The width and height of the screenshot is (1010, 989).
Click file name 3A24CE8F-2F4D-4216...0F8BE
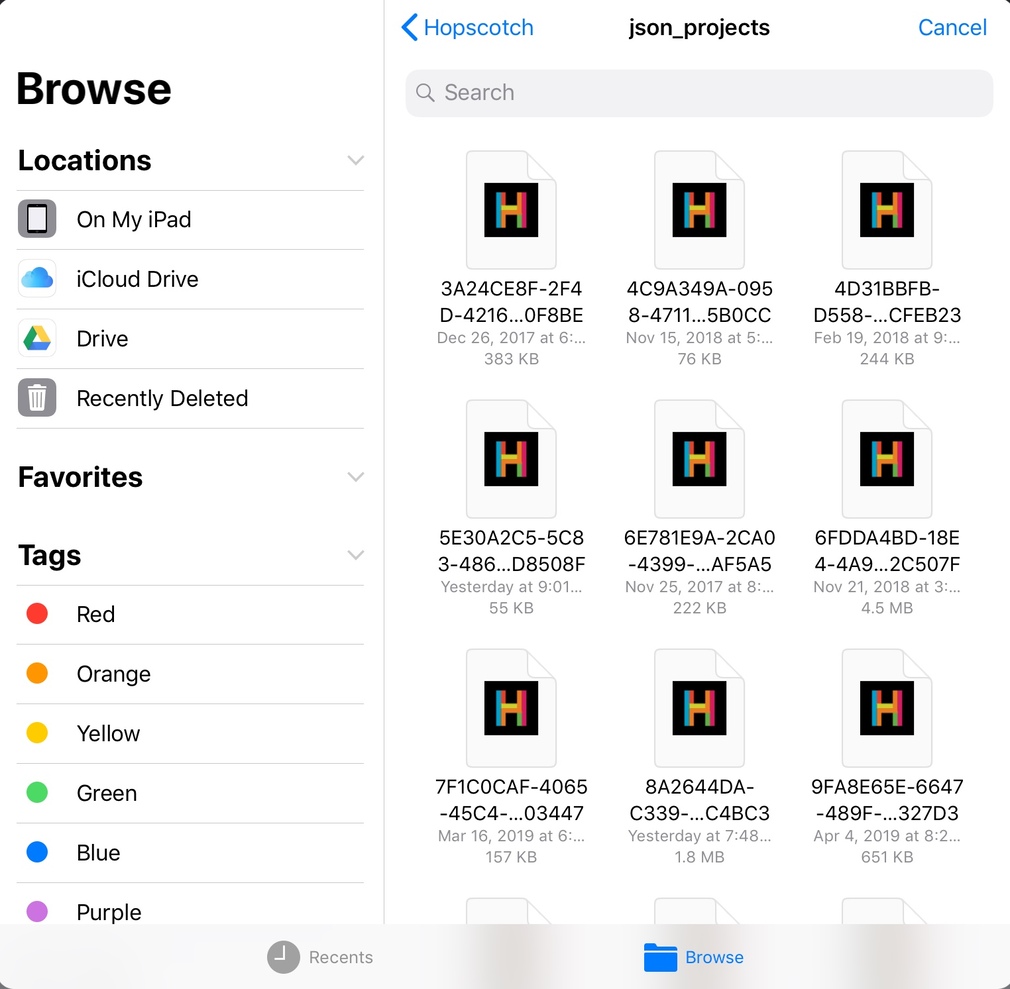511,302
